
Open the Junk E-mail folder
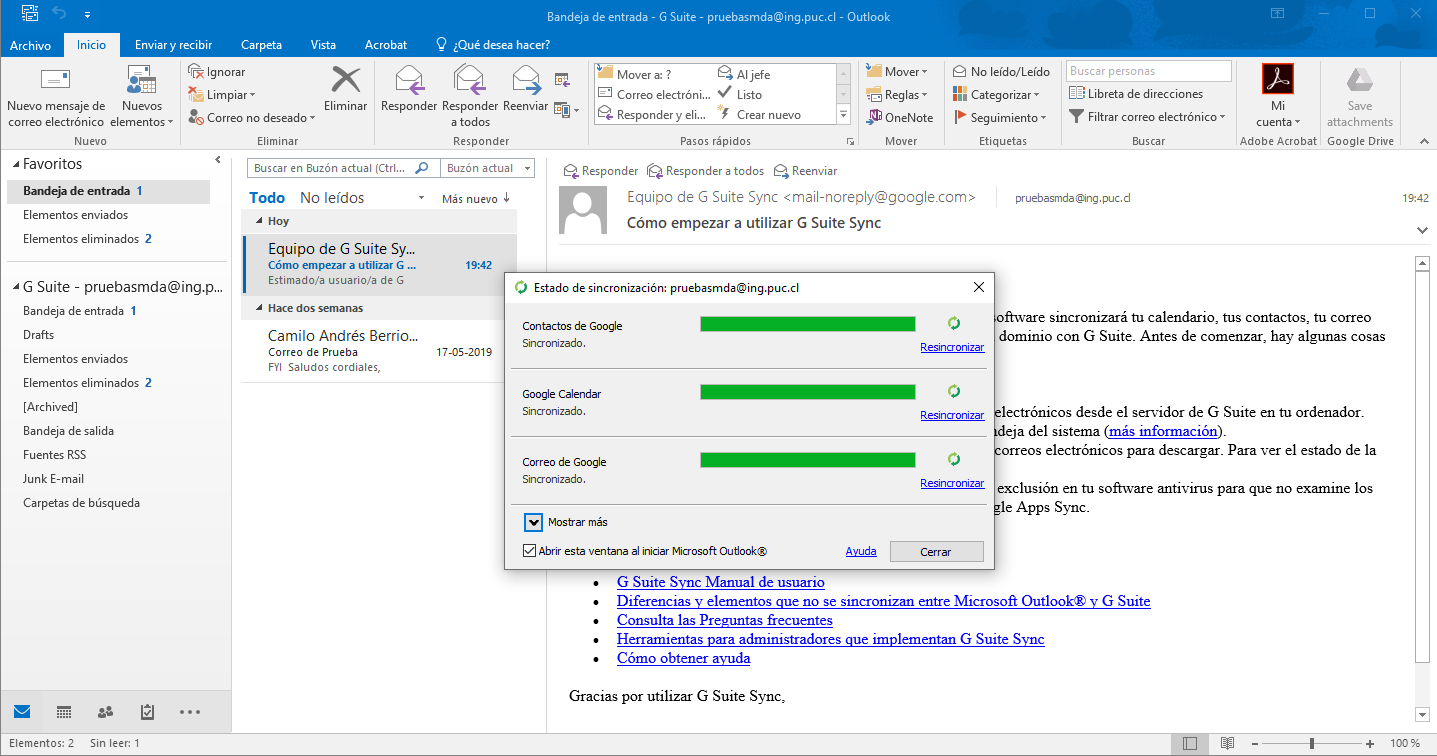click(x=54, y=479)
